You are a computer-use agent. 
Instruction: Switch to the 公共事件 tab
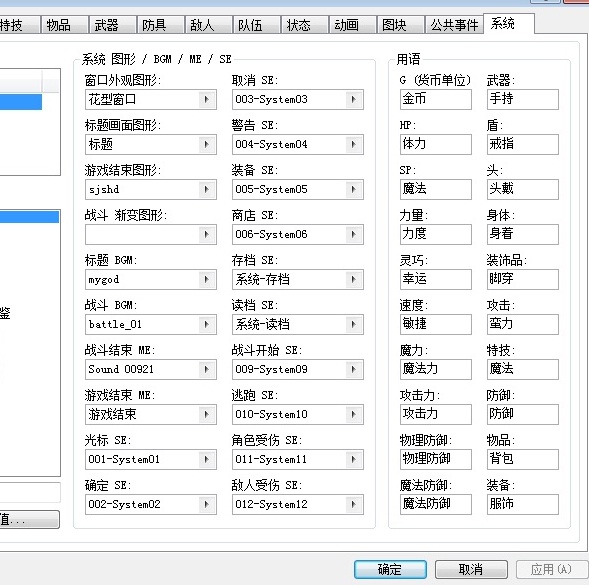454,25
